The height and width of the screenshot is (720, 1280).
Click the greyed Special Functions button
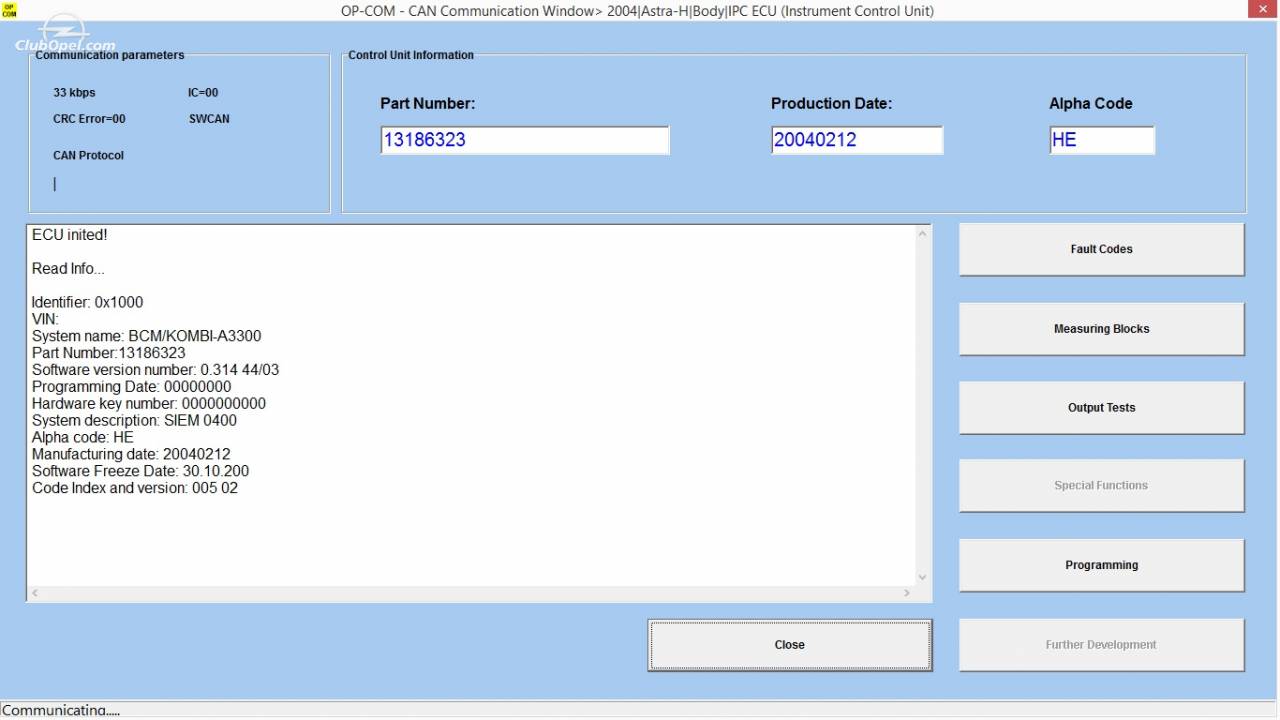(1101, 486)
